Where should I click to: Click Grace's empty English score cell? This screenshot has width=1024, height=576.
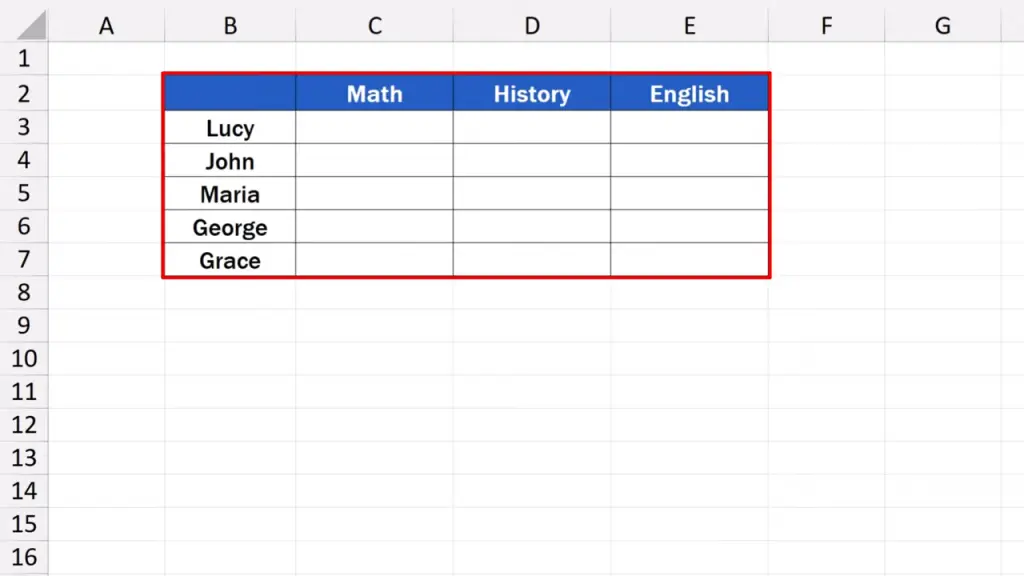[x=689, y=260]
